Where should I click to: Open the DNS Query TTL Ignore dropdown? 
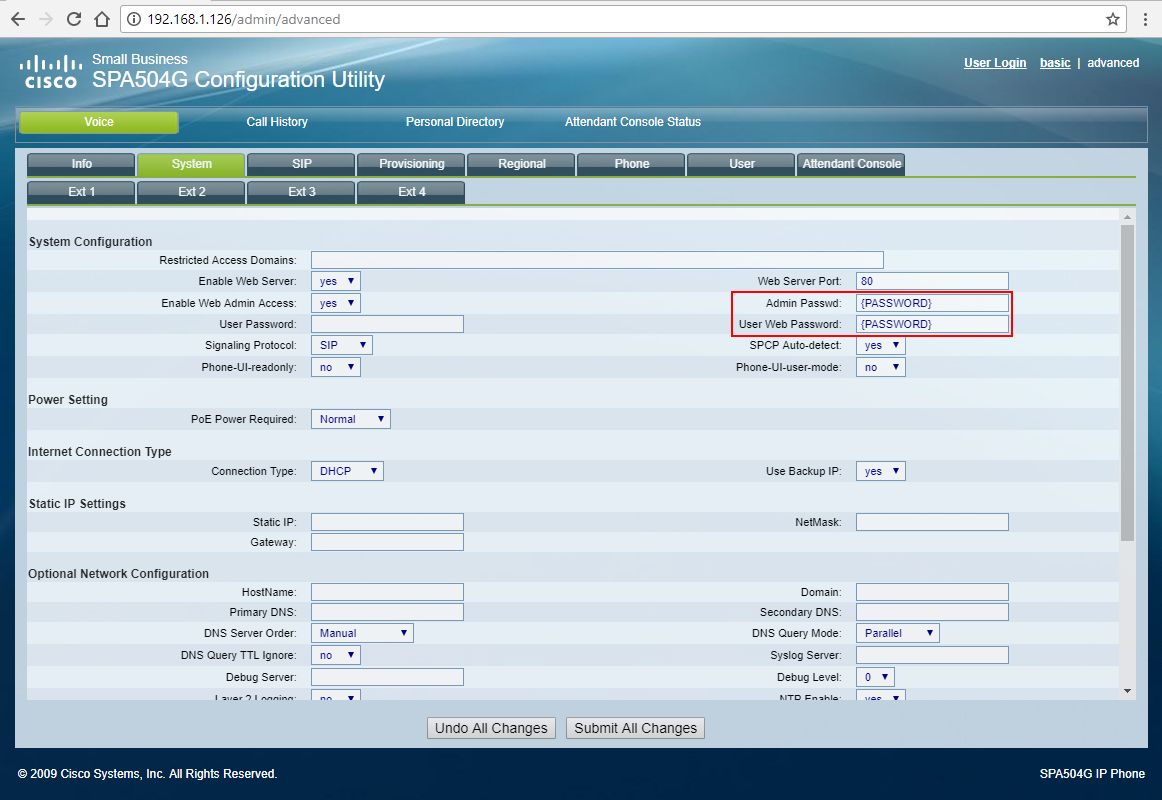coord(336,656)
